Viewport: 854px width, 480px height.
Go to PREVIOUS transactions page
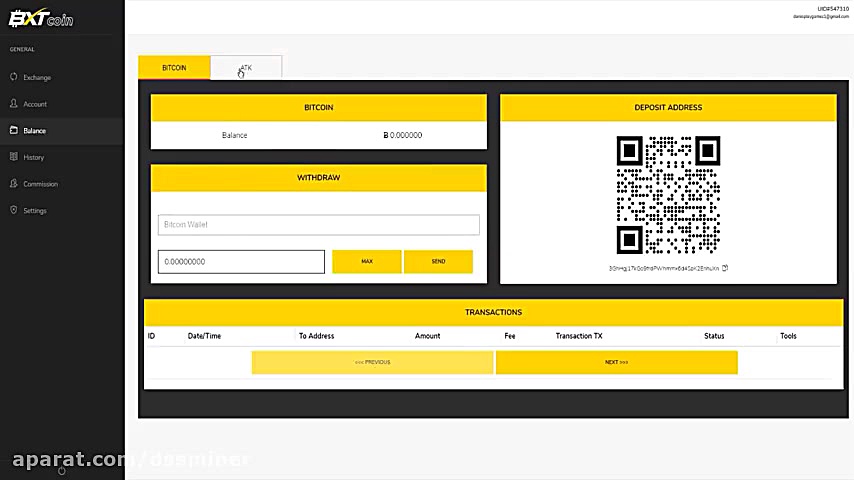click(x=373, y=362)
